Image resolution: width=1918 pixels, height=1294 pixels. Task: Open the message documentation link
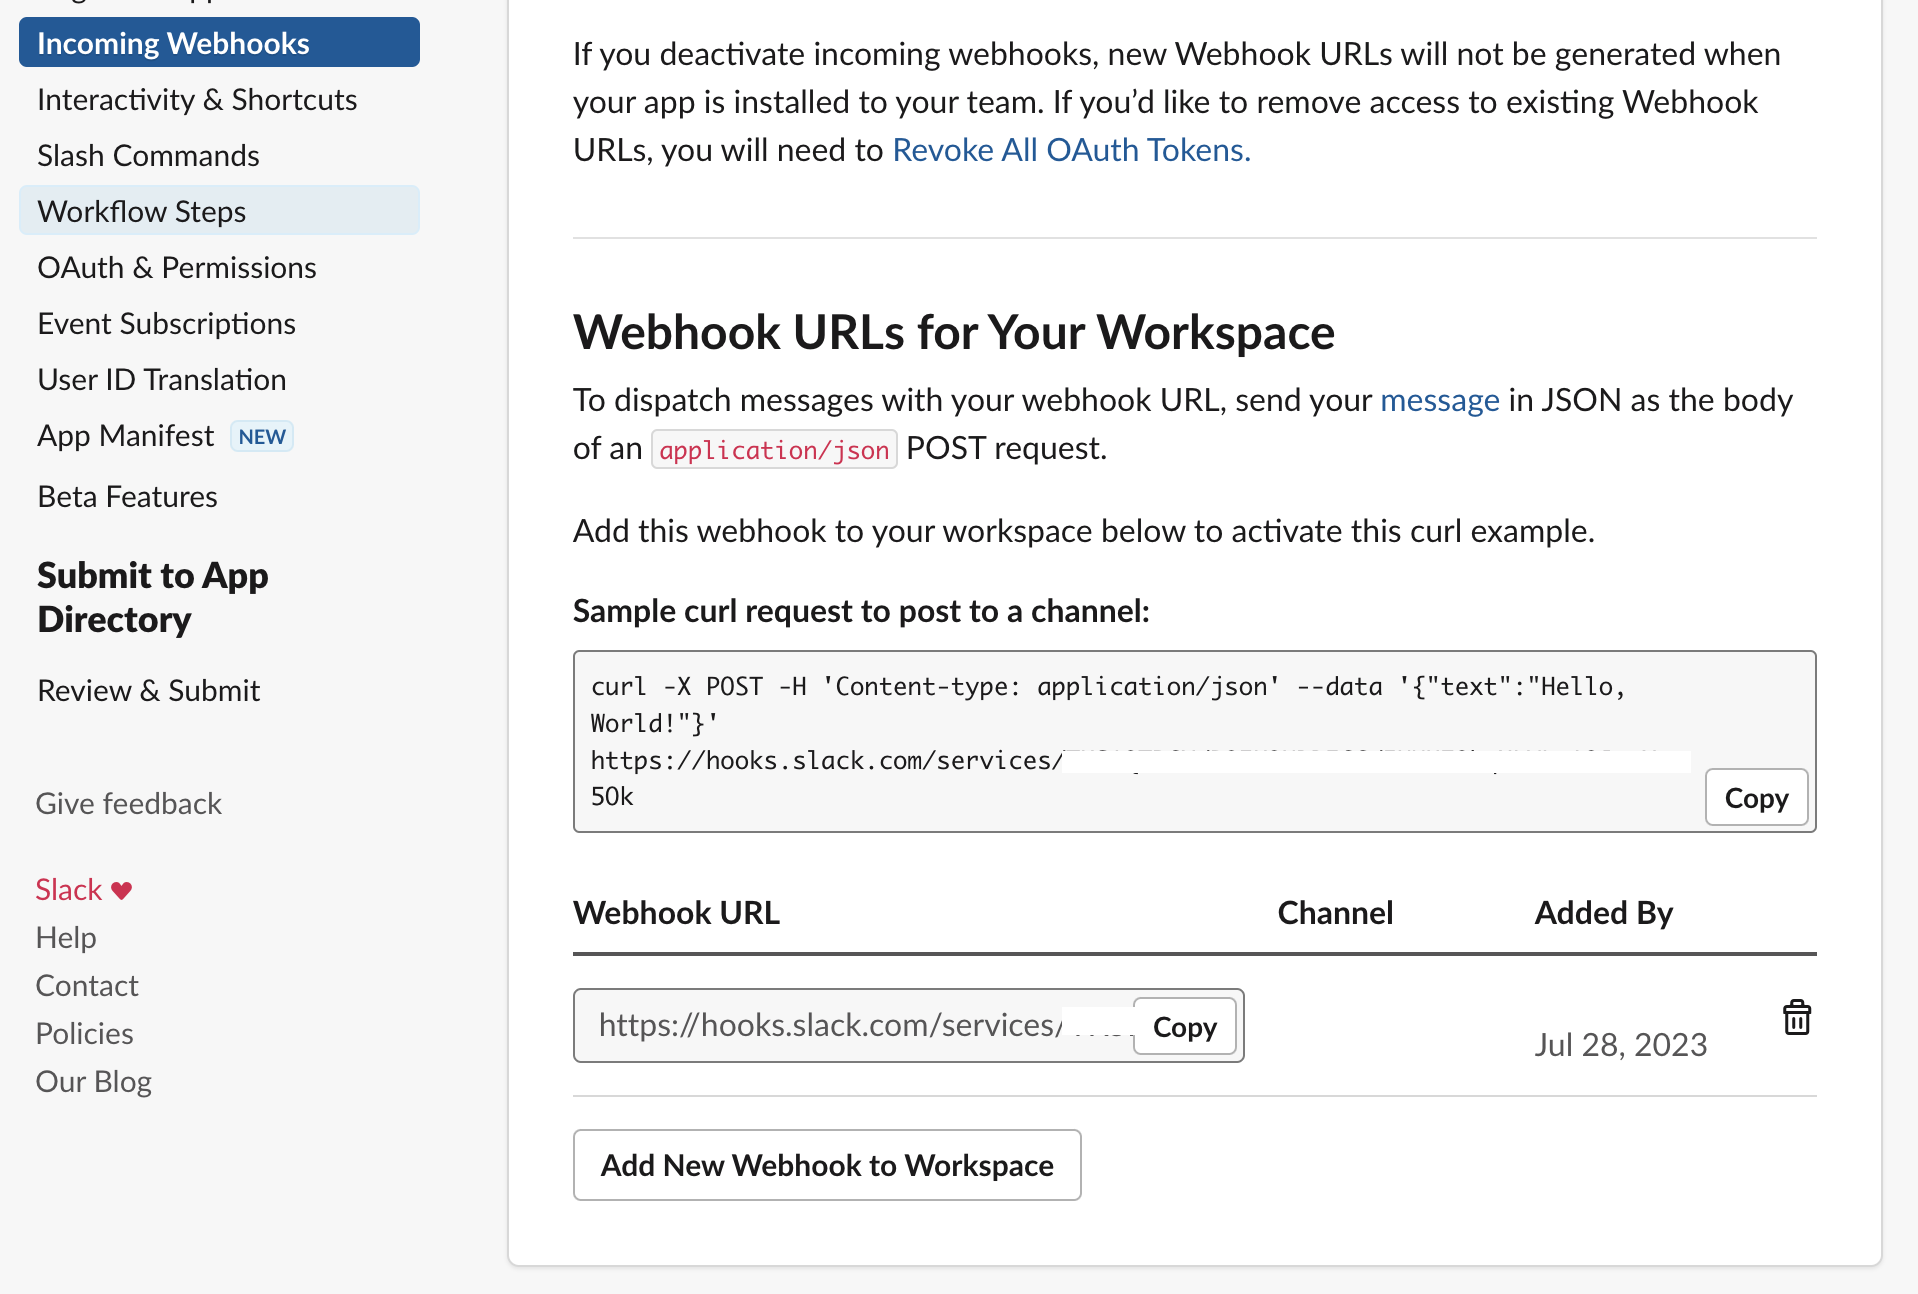click(x=1439, y=400)
